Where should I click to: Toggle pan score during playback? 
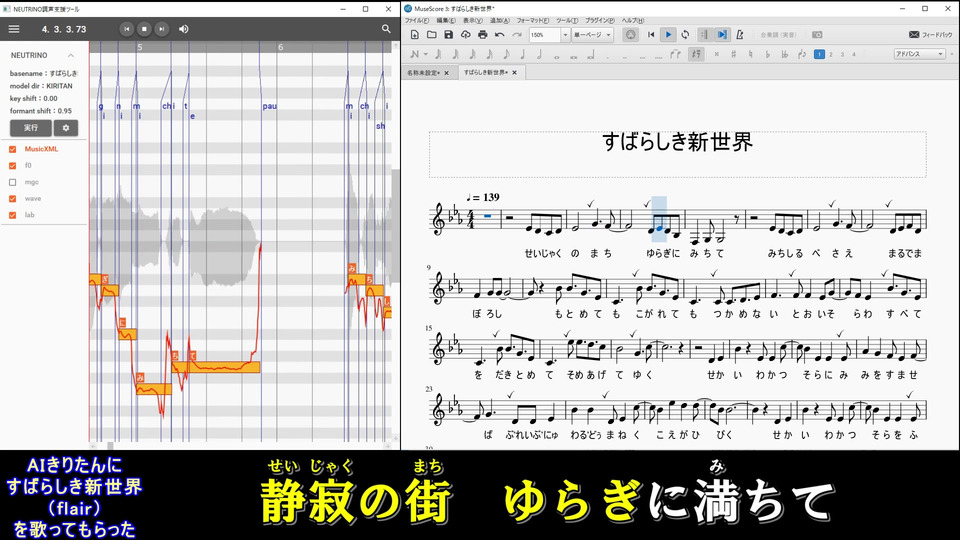point(722,35)
